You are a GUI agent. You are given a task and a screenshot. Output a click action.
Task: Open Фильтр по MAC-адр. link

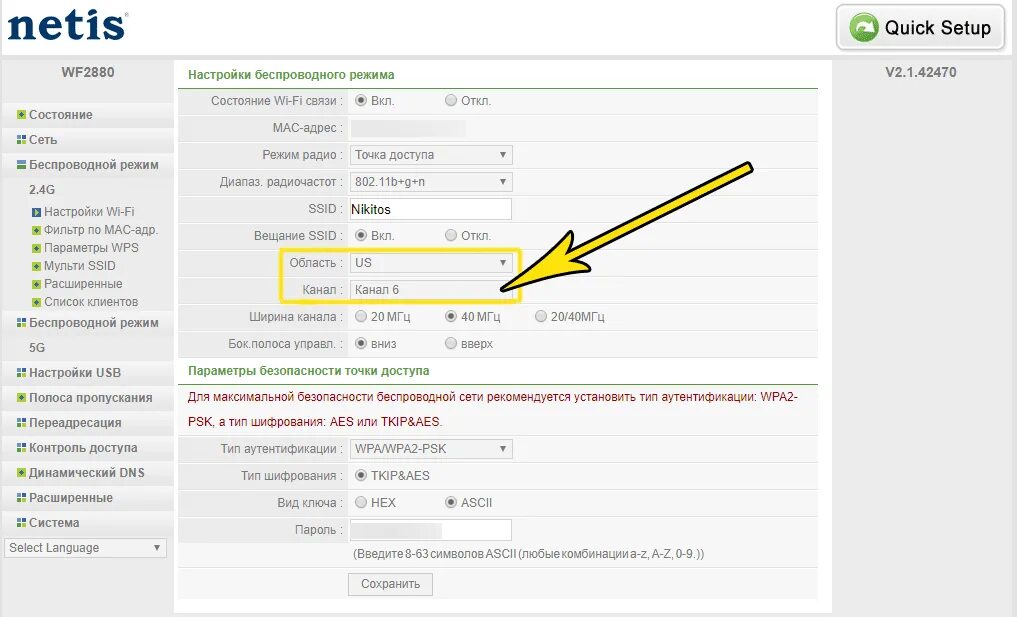coord(101,230)
